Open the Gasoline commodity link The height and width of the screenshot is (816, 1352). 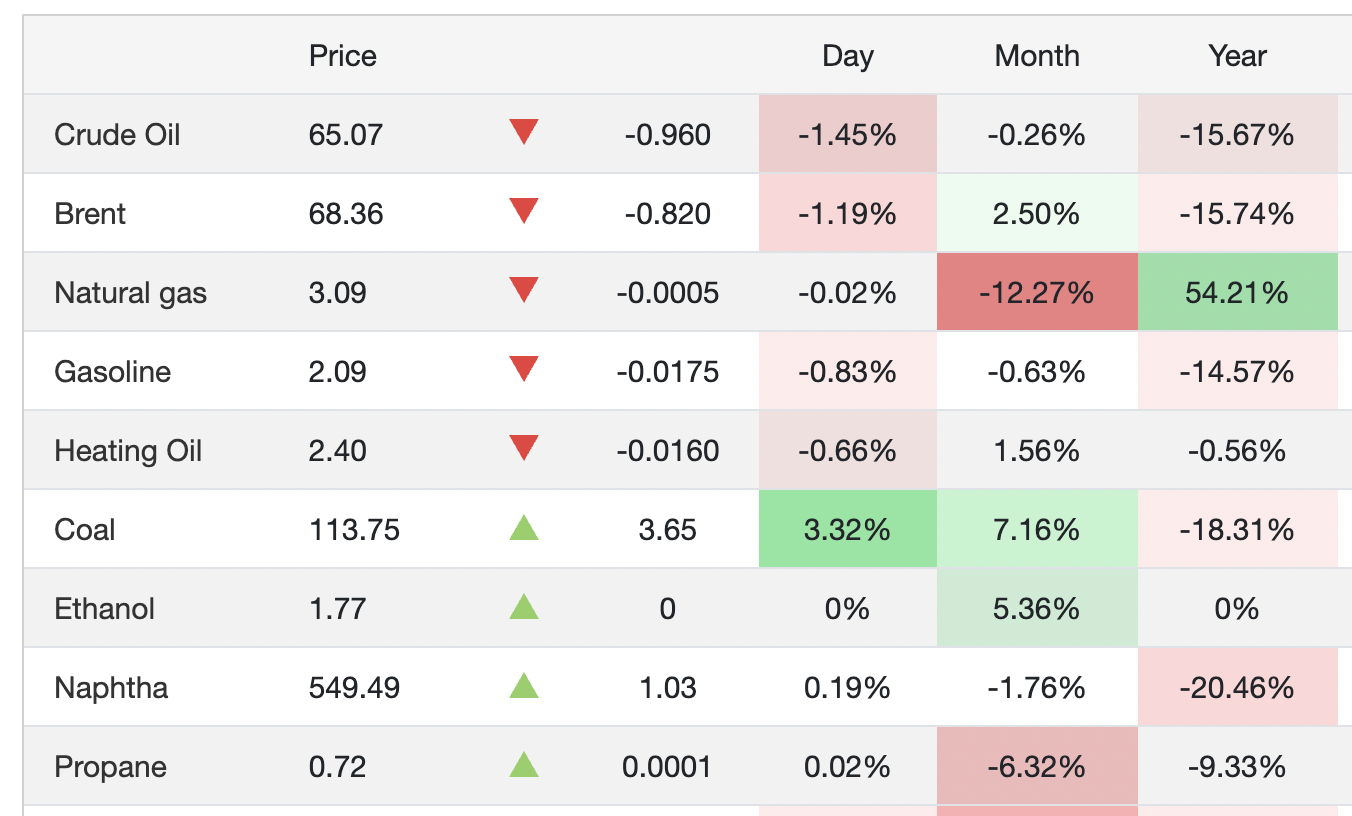pos(113,371)
